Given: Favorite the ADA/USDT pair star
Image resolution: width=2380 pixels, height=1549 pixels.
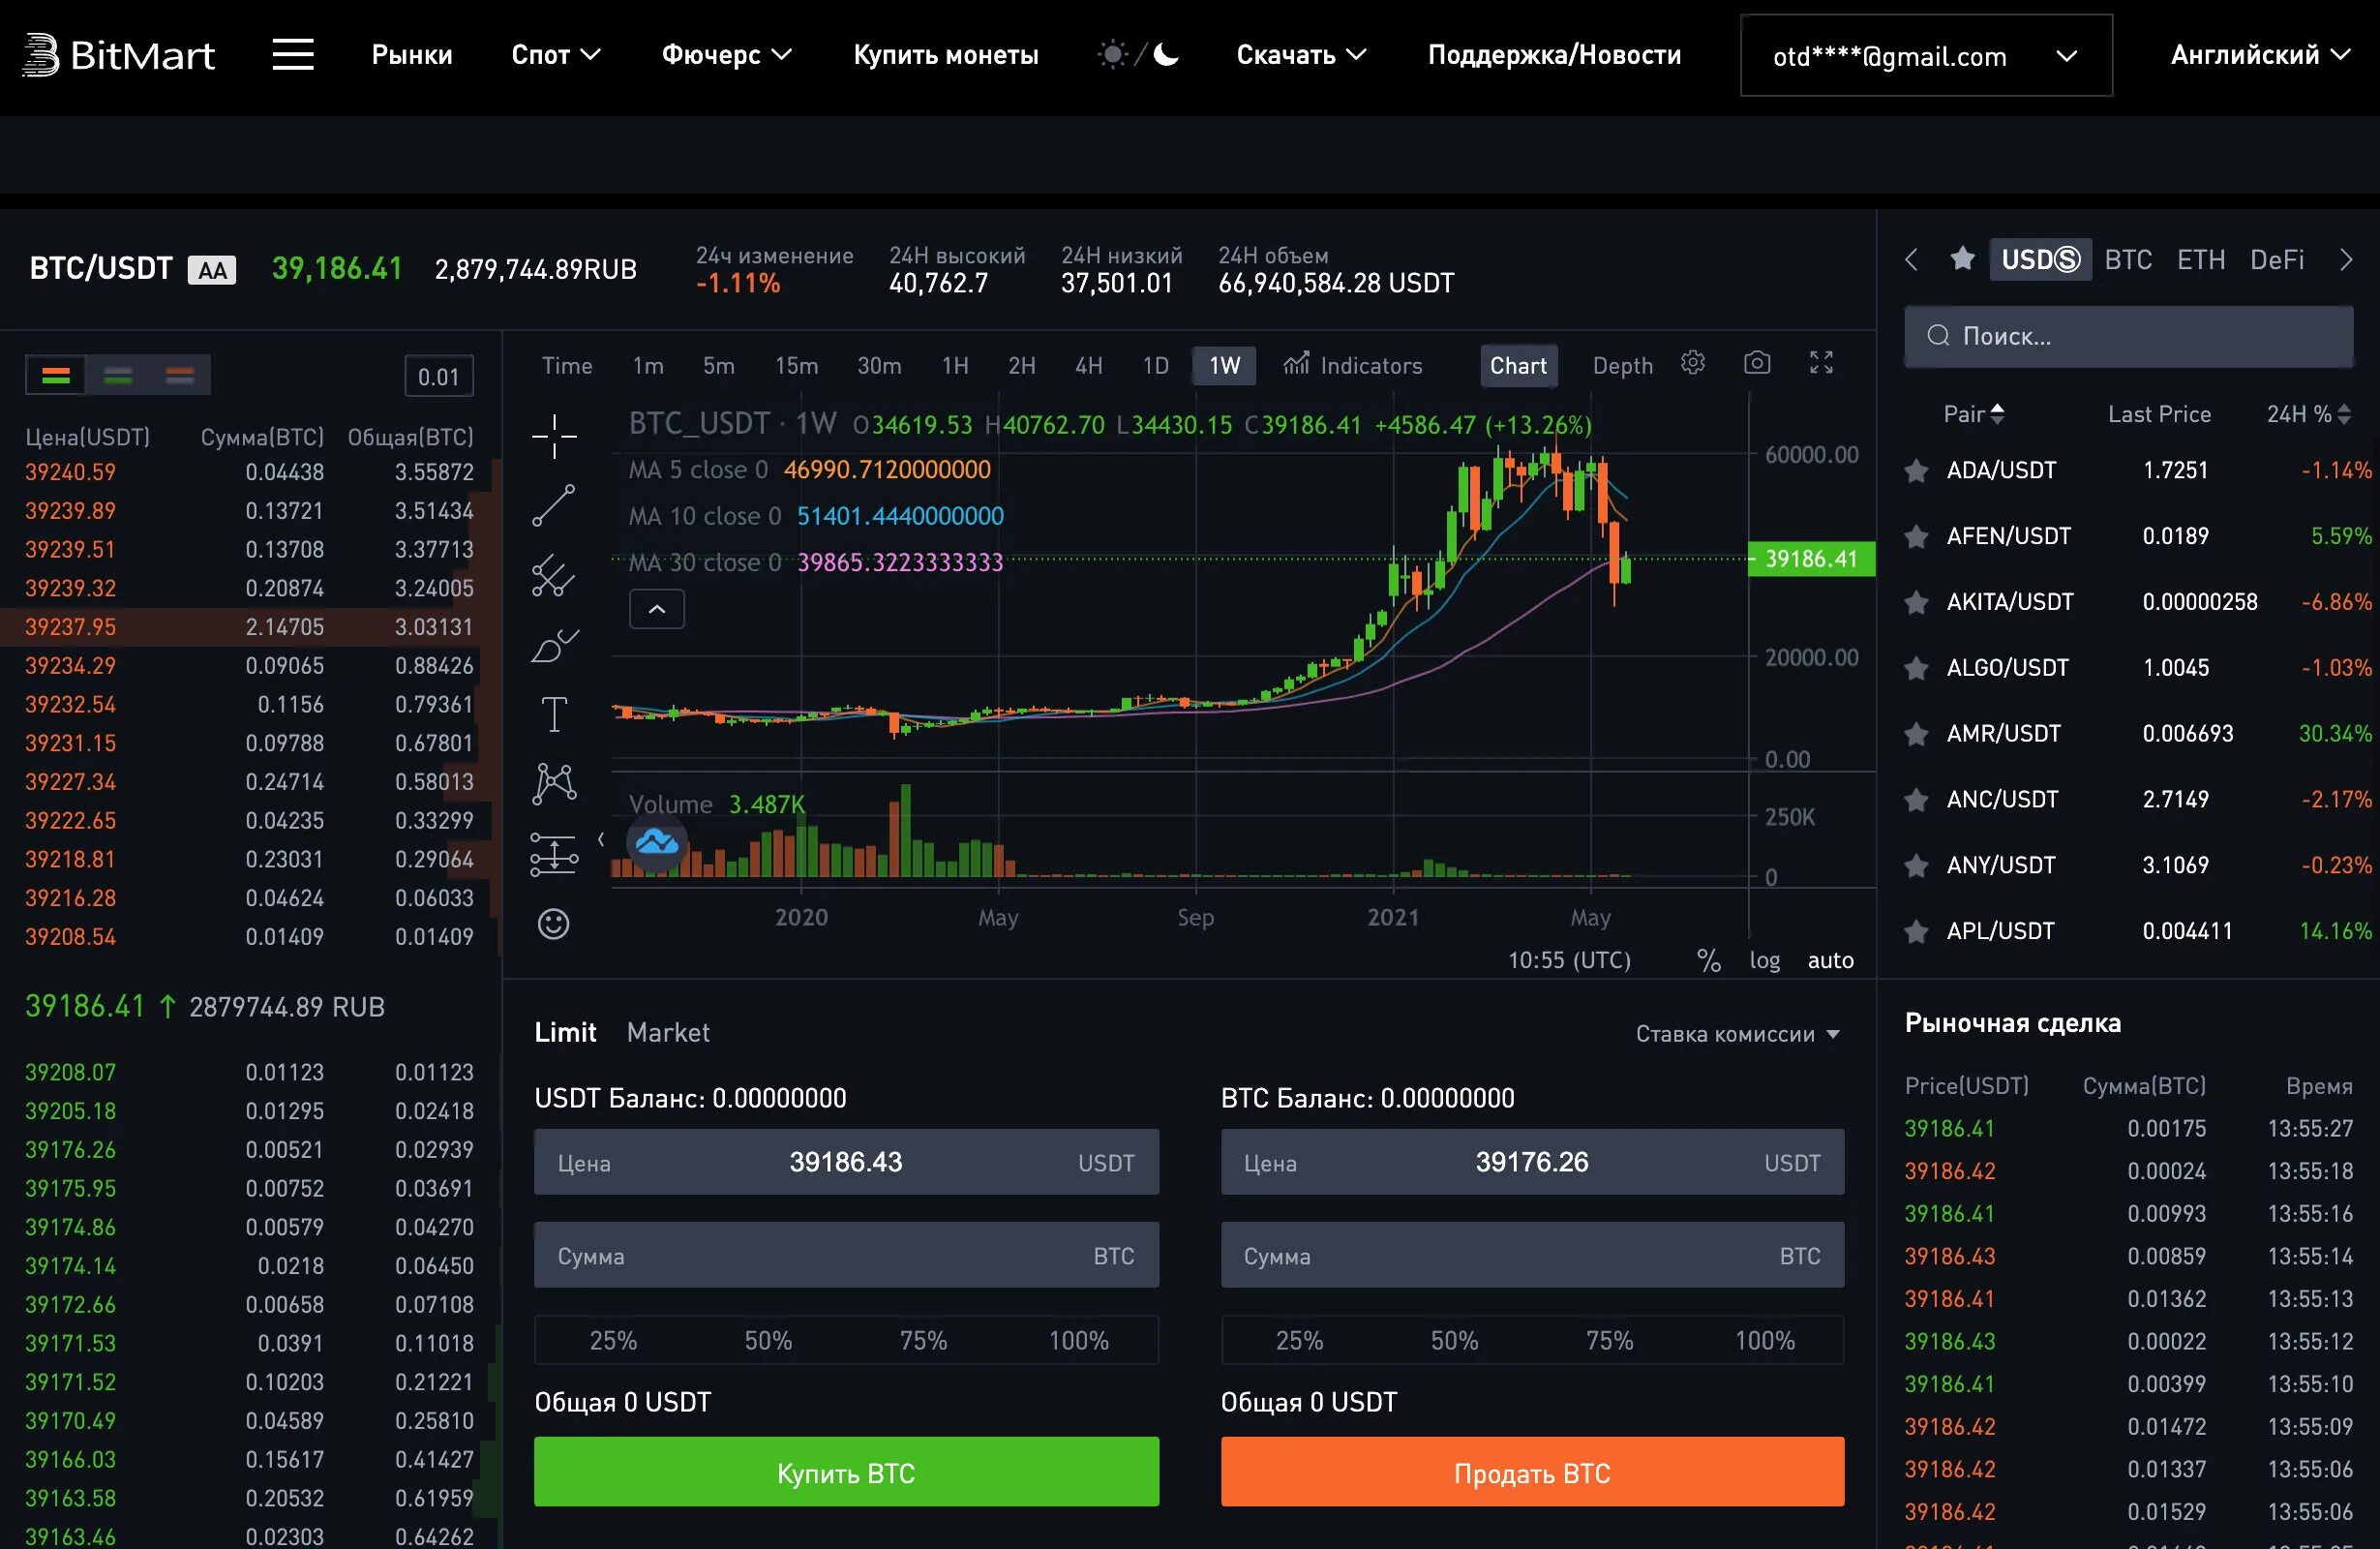Looking at the screenshot, I should 1916,470.
